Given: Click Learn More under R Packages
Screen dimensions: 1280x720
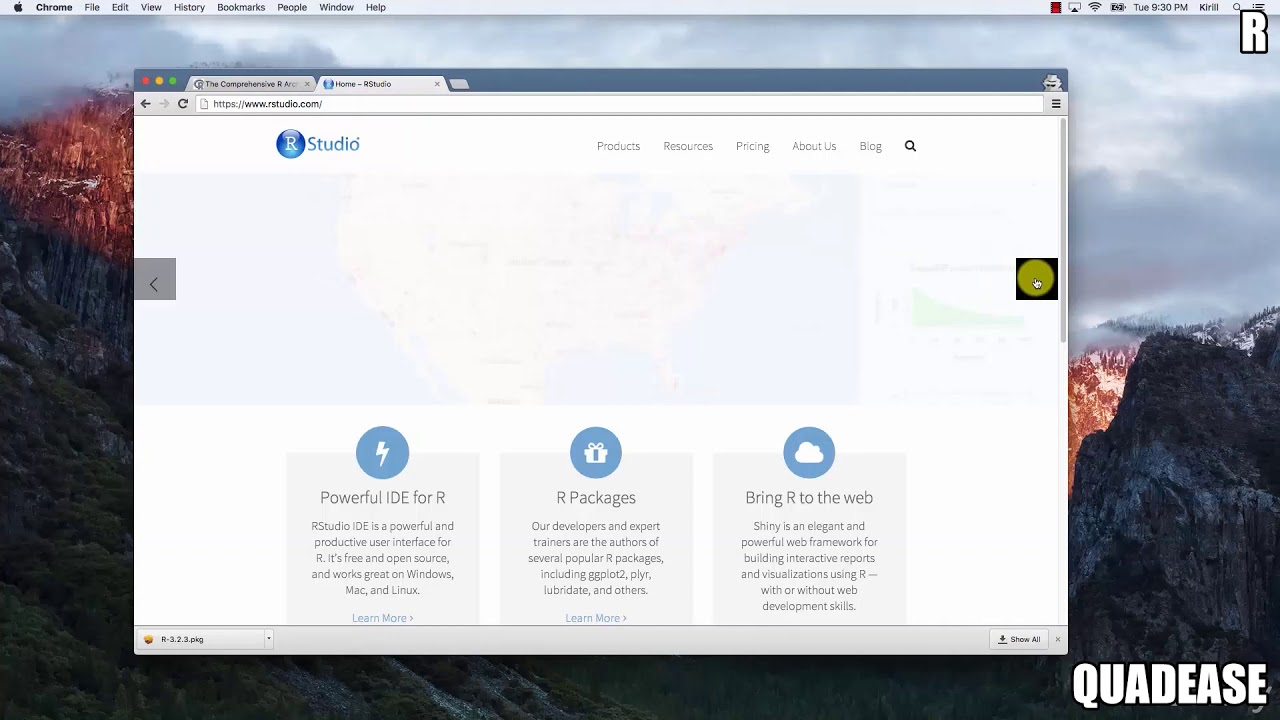Looking at the screenshot, I should click(x=596, y=618).
